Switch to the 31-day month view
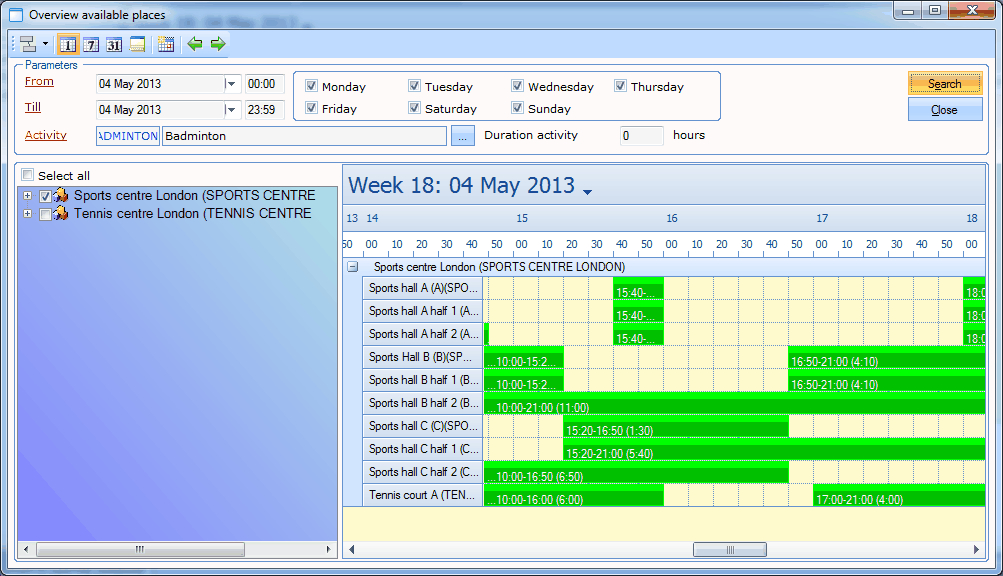The width and height of the screenshot is (1003, 576). click(x=114, y=44)
